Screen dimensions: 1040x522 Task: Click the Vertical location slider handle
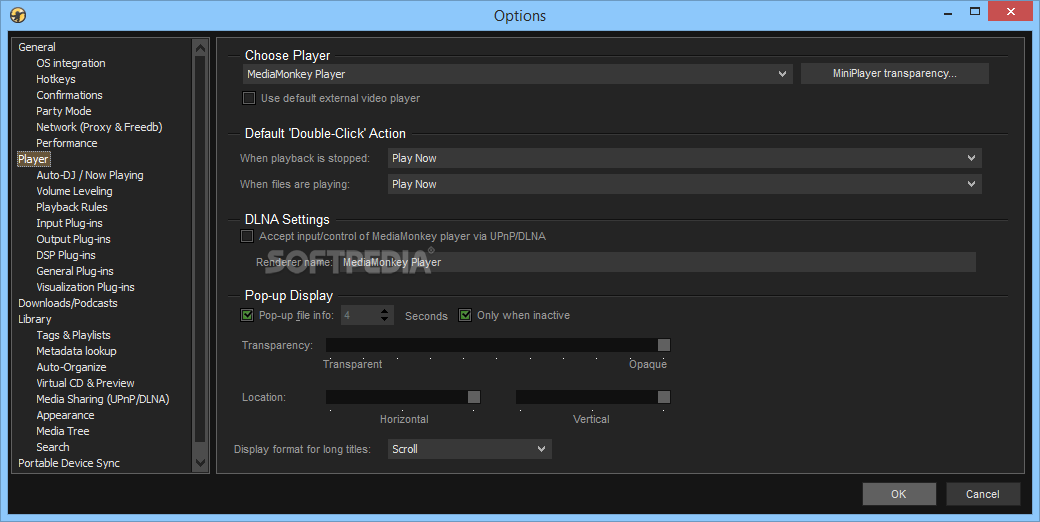(664, 397)
